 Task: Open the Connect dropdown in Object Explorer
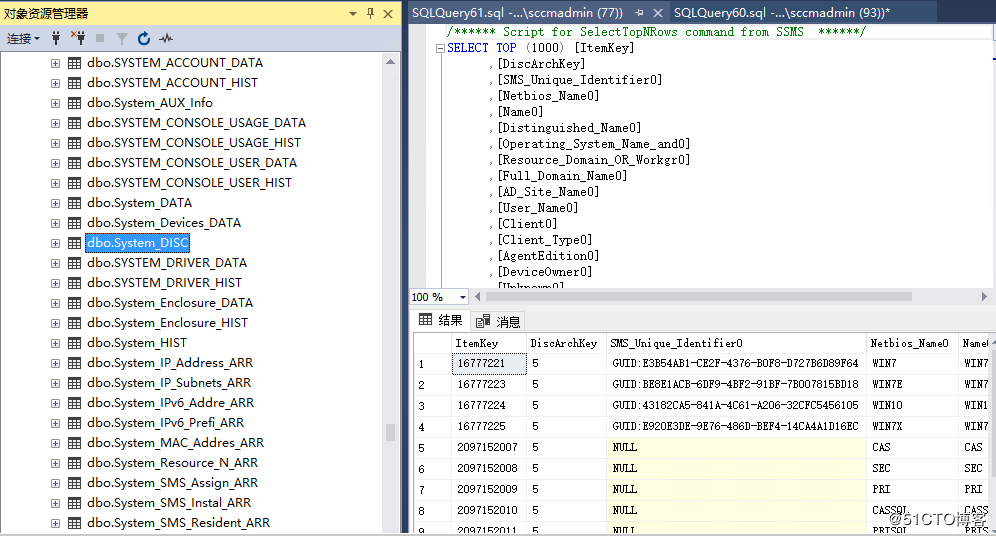24,39
